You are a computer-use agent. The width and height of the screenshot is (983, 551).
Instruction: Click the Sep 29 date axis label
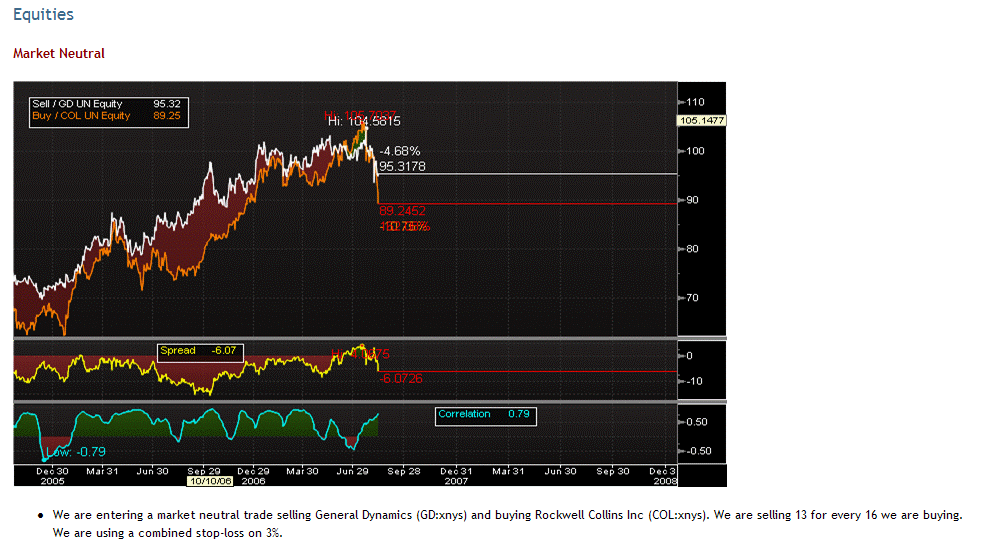click(204, 471)
